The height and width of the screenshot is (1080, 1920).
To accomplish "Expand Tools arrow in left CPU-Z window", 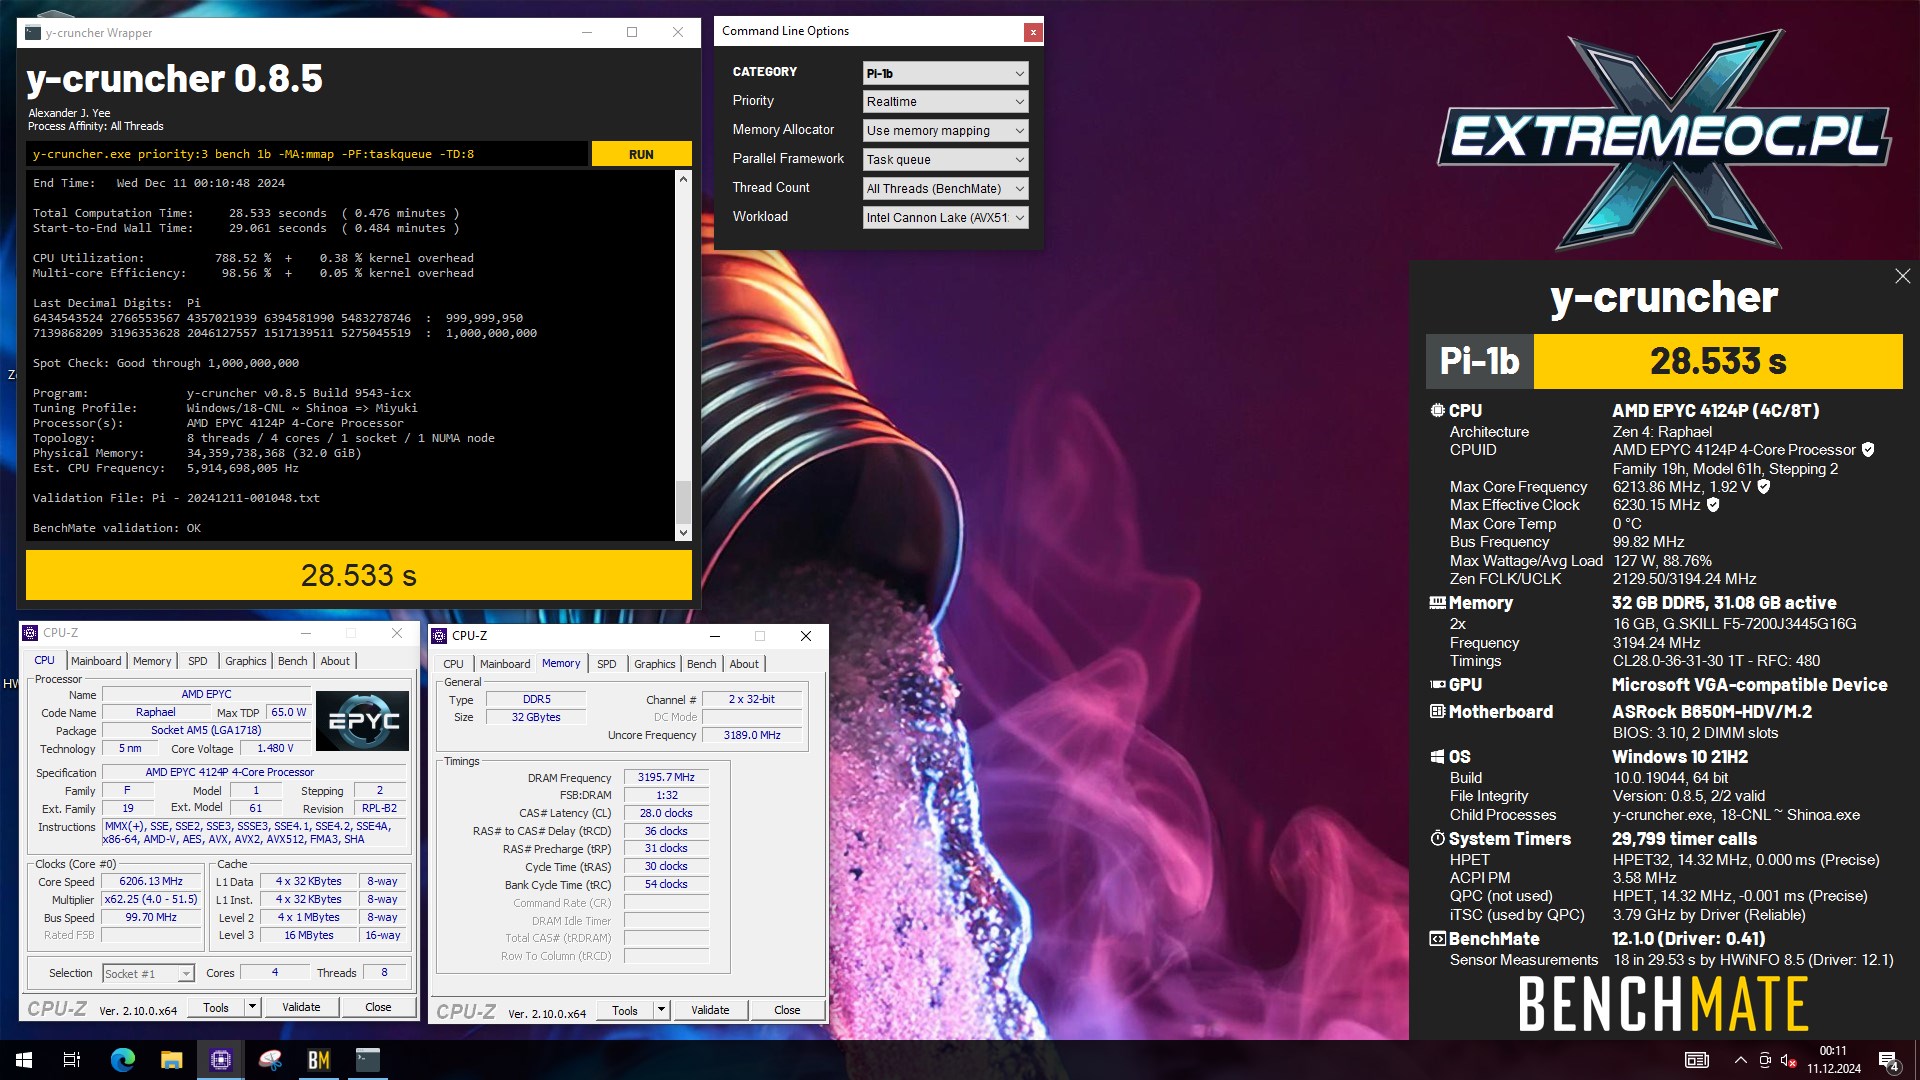I will pyautogui.click(x=253, y=1007).
